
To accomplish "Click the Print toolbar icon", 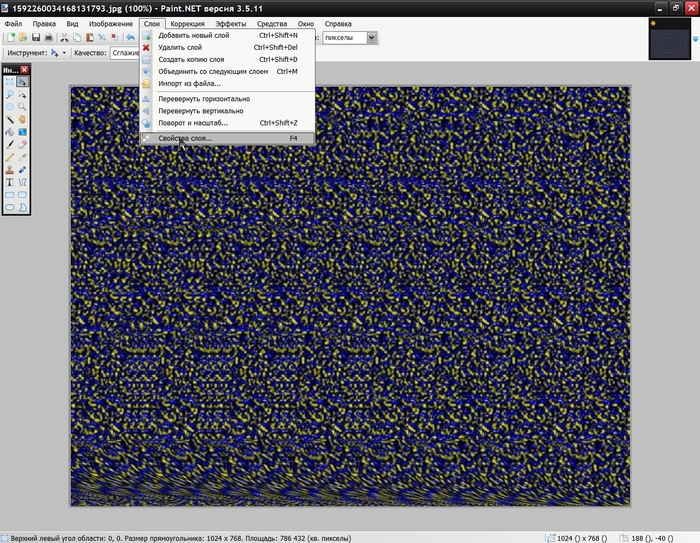I will [49, 38].
